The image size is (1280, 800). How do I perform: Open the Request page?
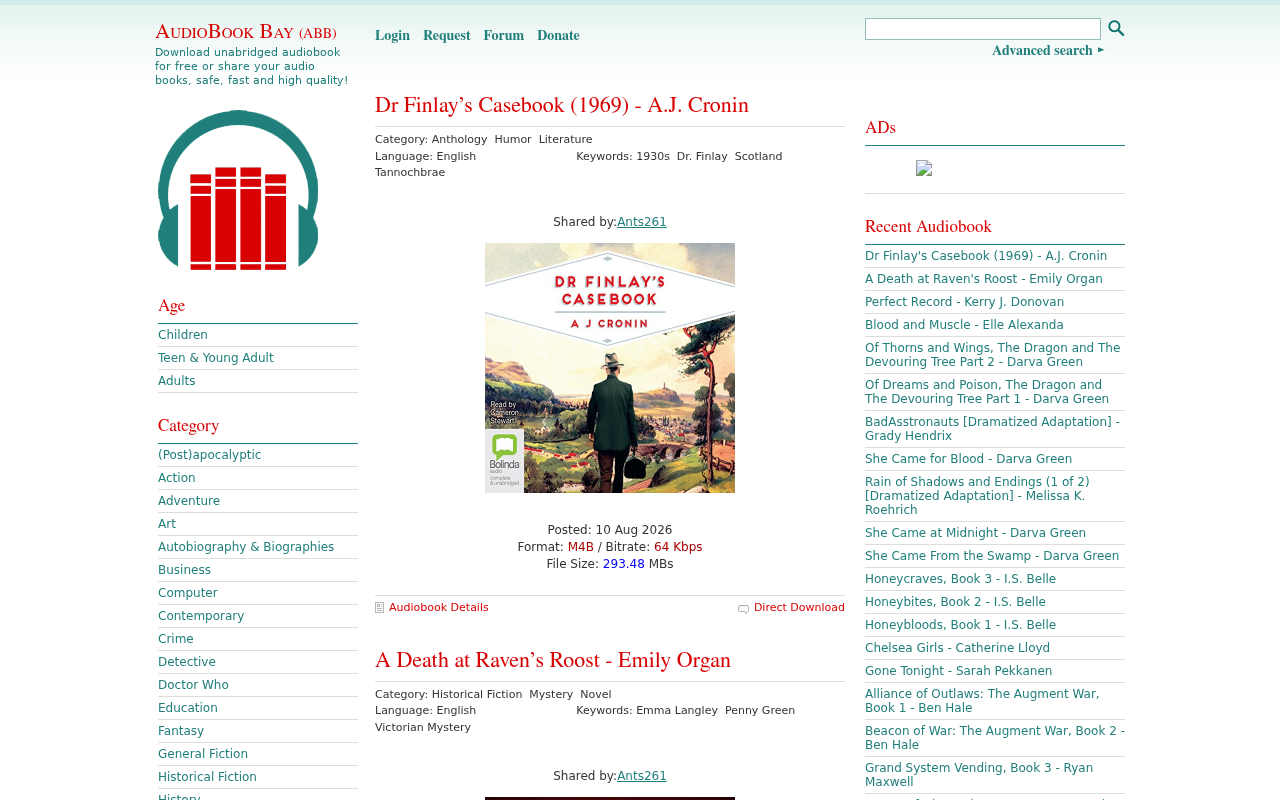[x=446, y=36]
